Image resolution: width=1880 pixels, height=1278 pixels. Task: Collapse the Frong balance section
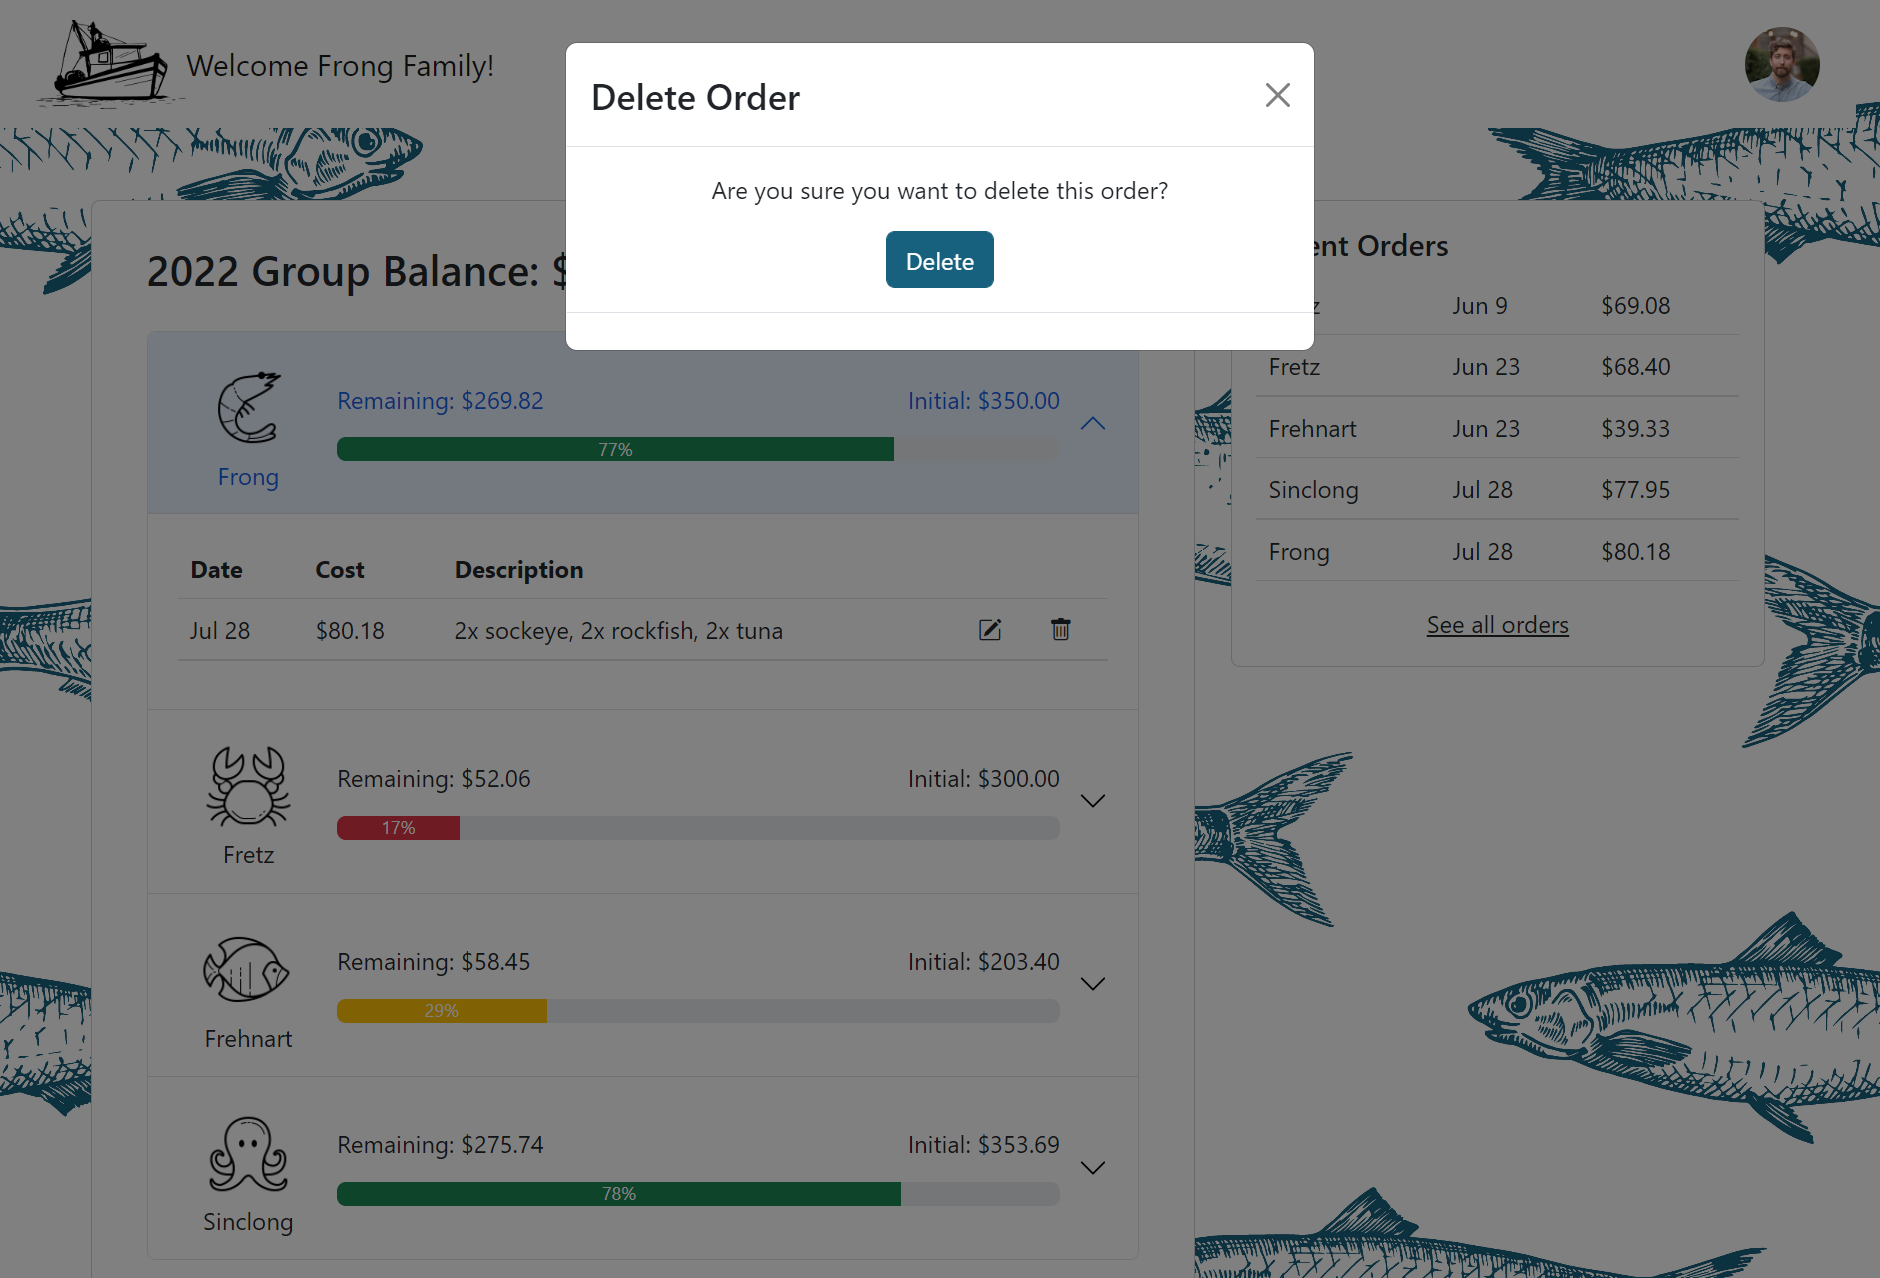click(1093, 423)
